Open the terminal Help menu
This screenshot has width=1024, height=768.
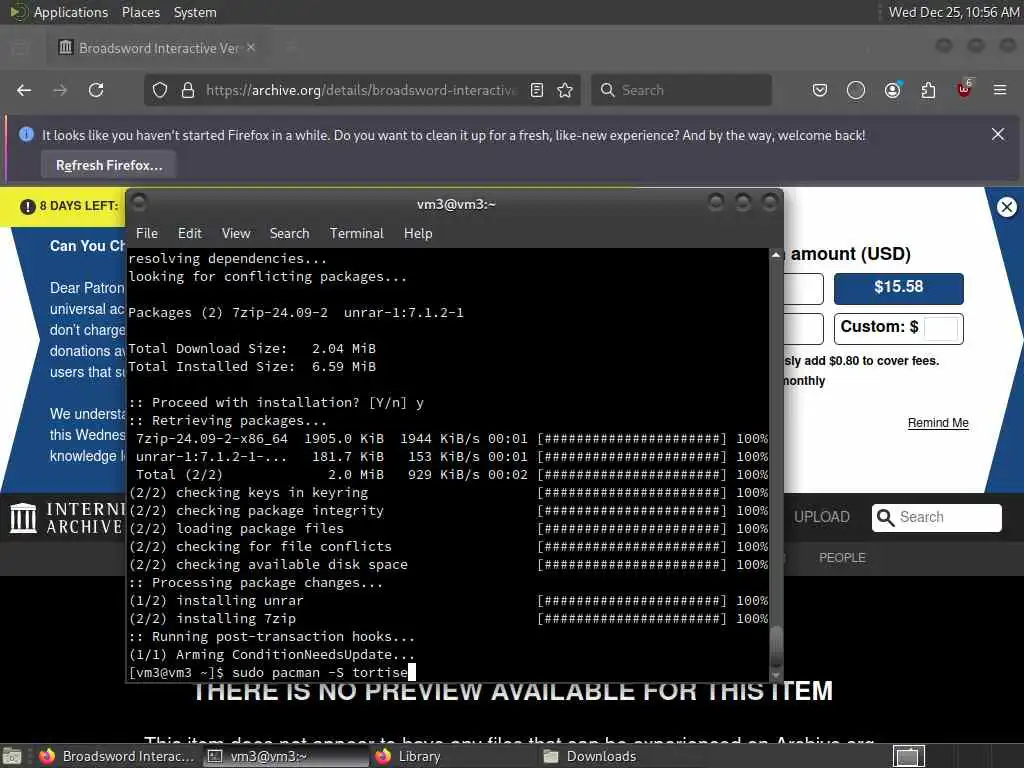tap(418, 233)
